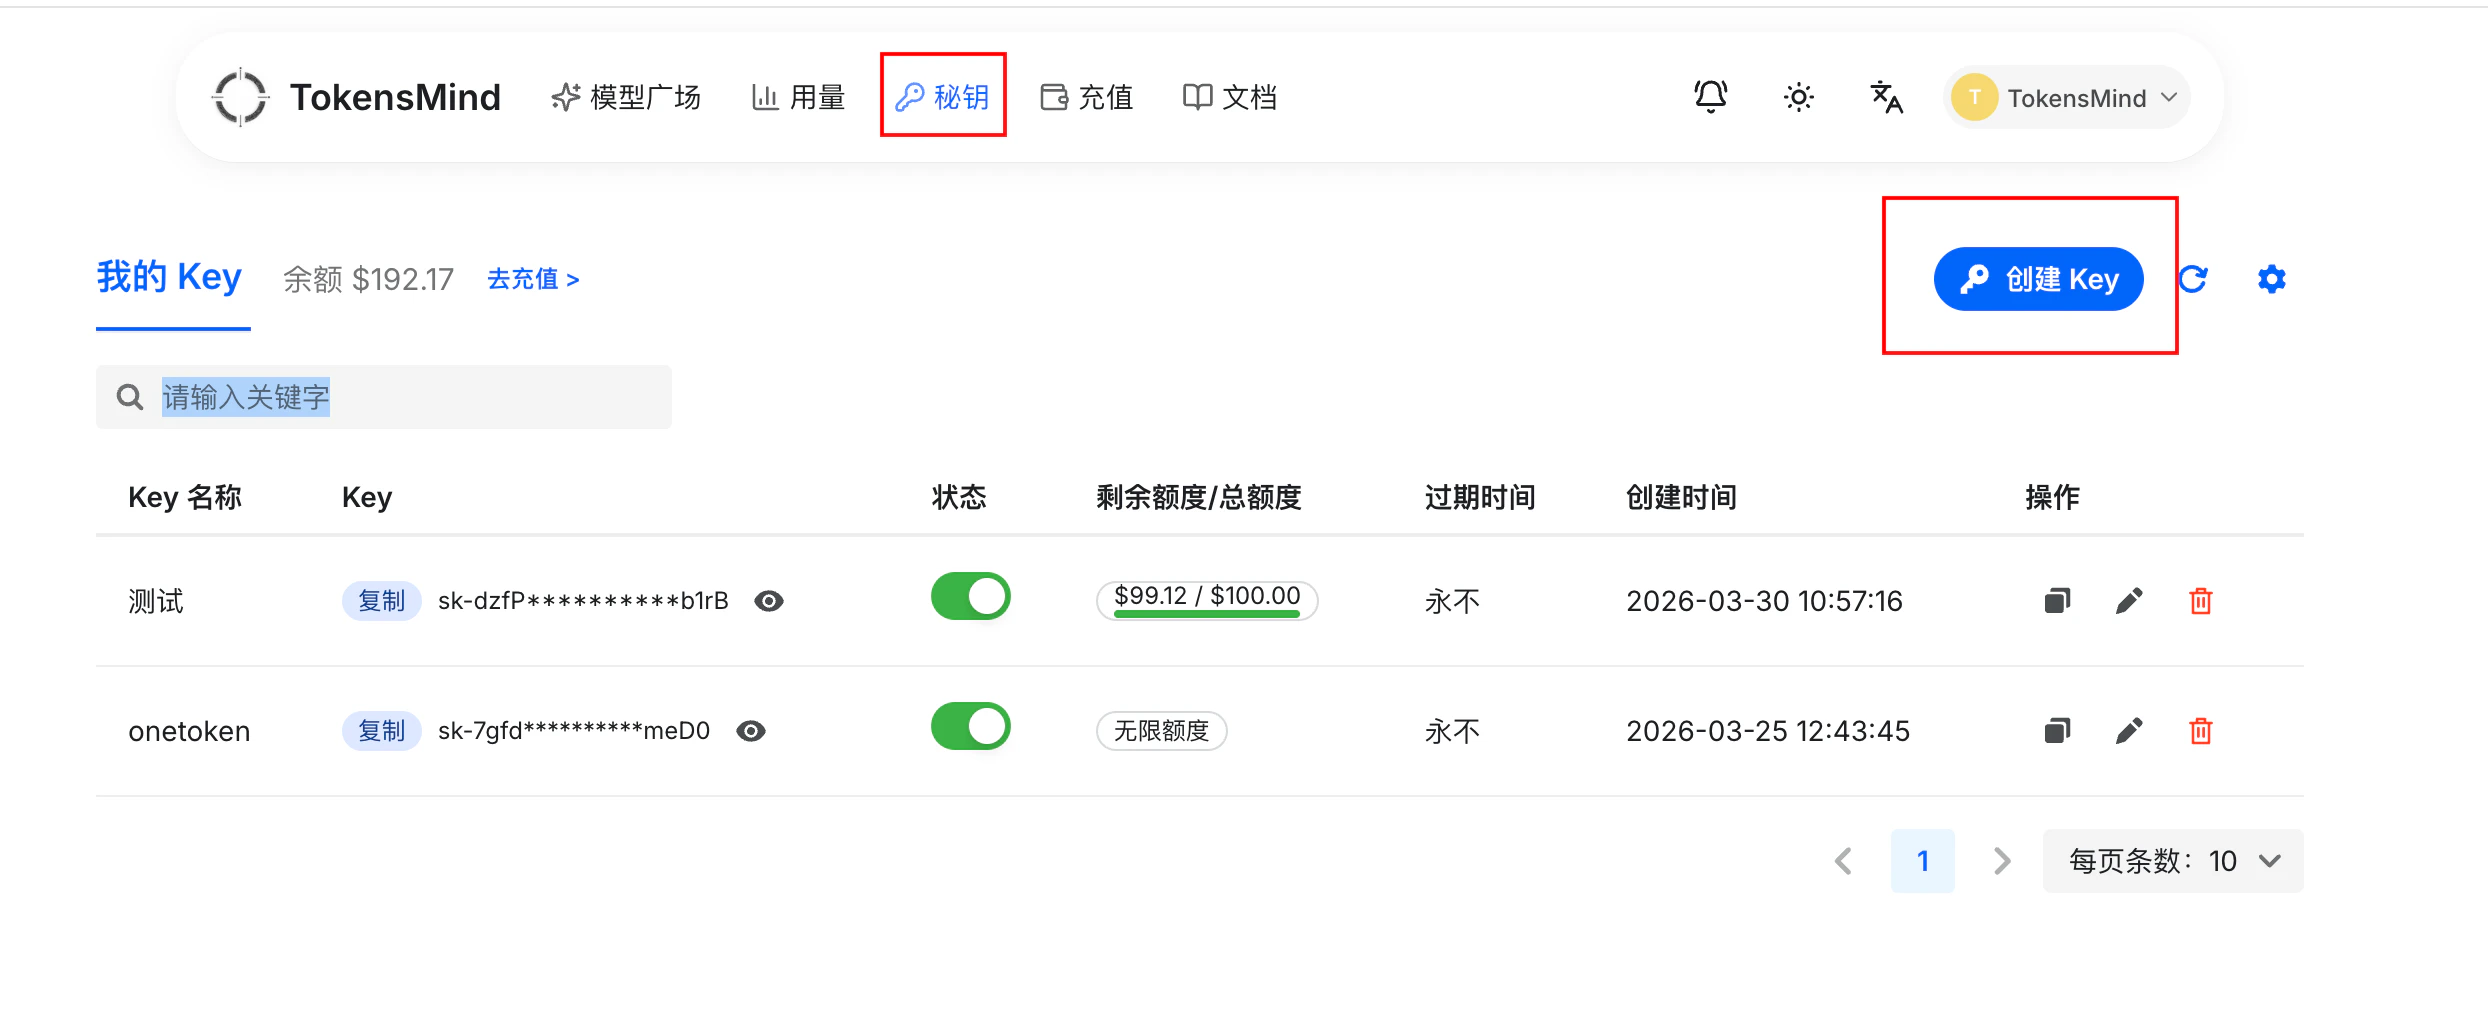2488x1030 pixels.
Task: Copy the onetoken key via action icon
Action: 2057,731
